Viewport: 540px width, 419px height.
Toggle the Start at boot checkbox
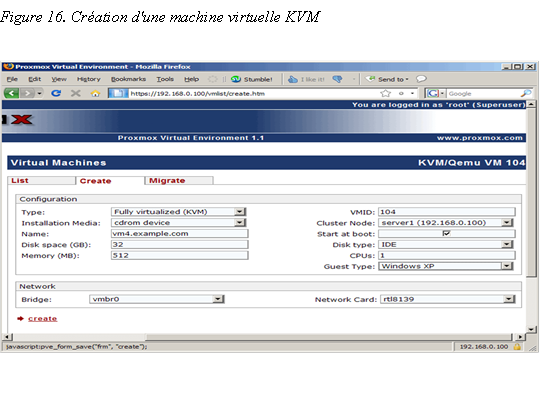[446, 233]
